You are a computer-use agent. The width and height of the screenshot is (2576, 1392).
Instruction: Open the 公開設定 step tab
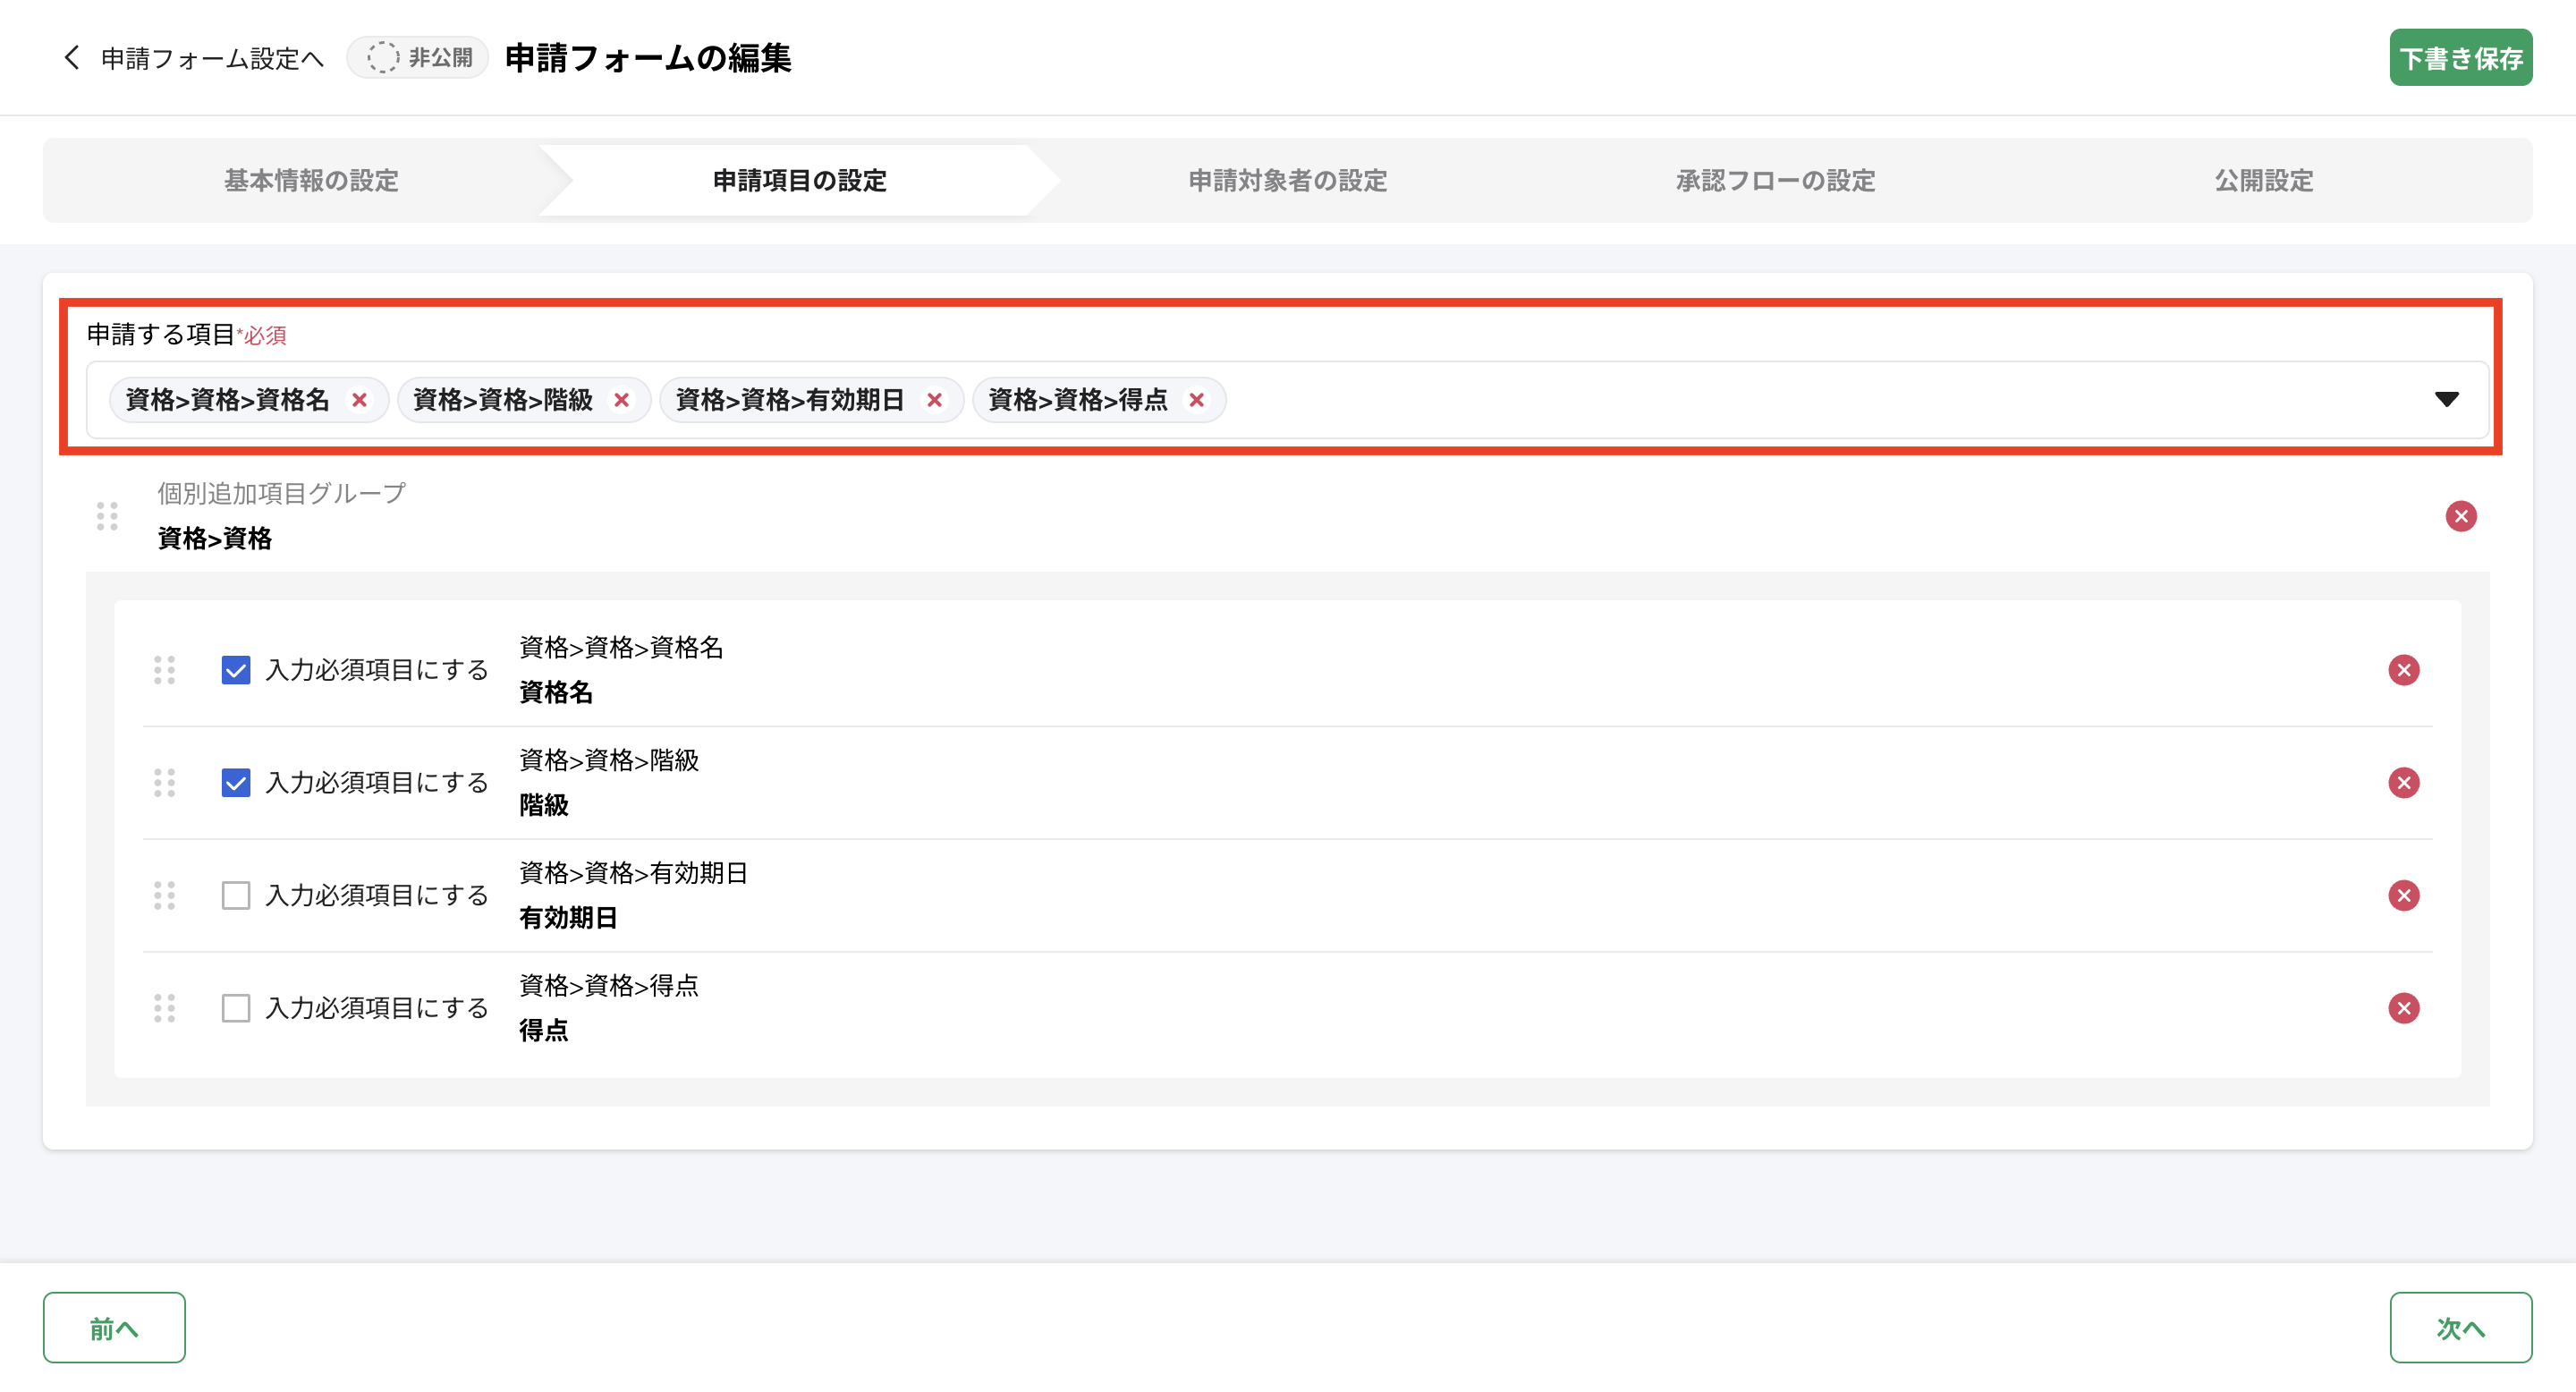2263,181
